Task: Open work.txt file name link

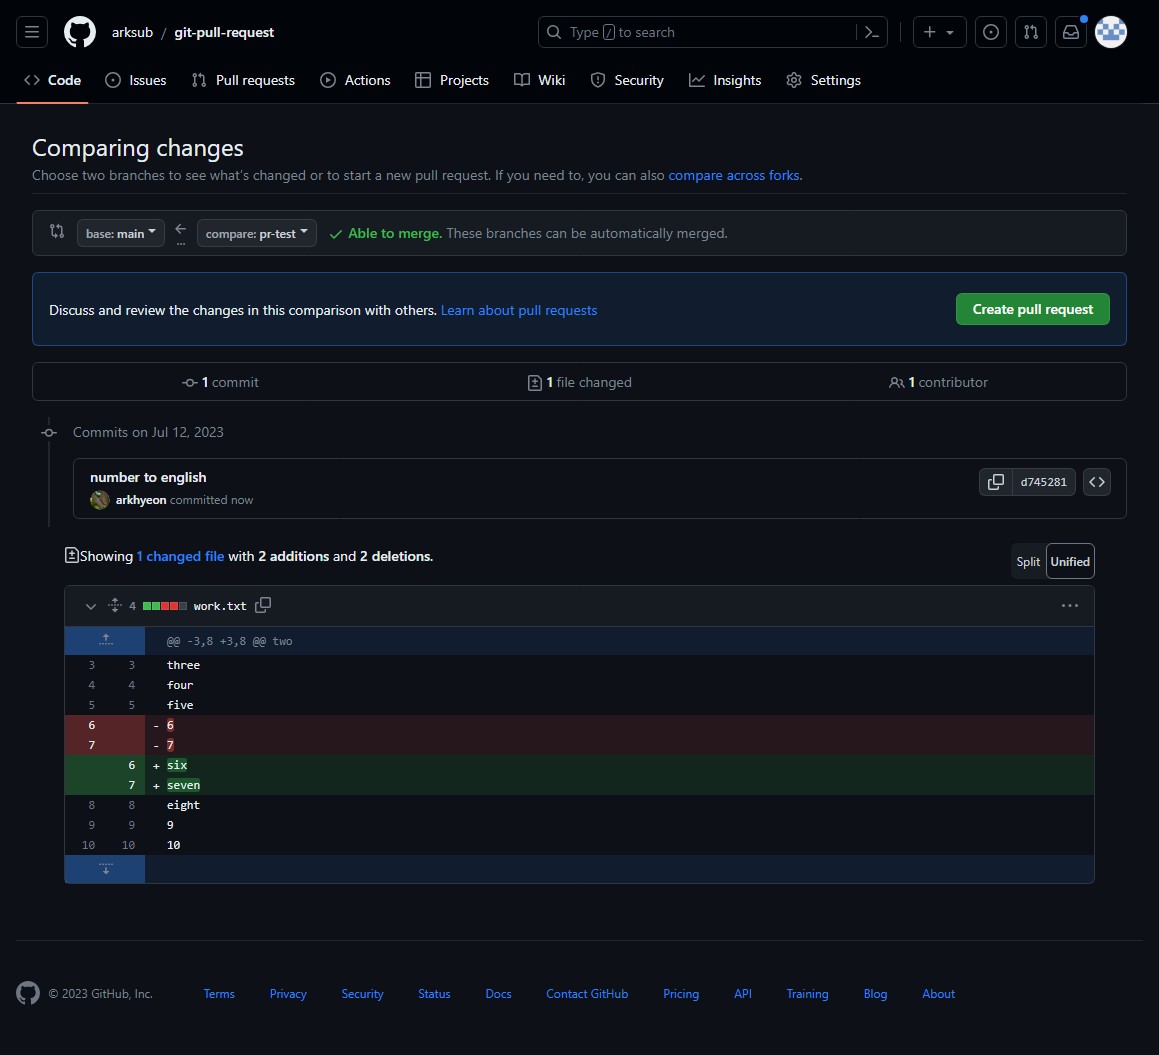Action: point(220,605)
